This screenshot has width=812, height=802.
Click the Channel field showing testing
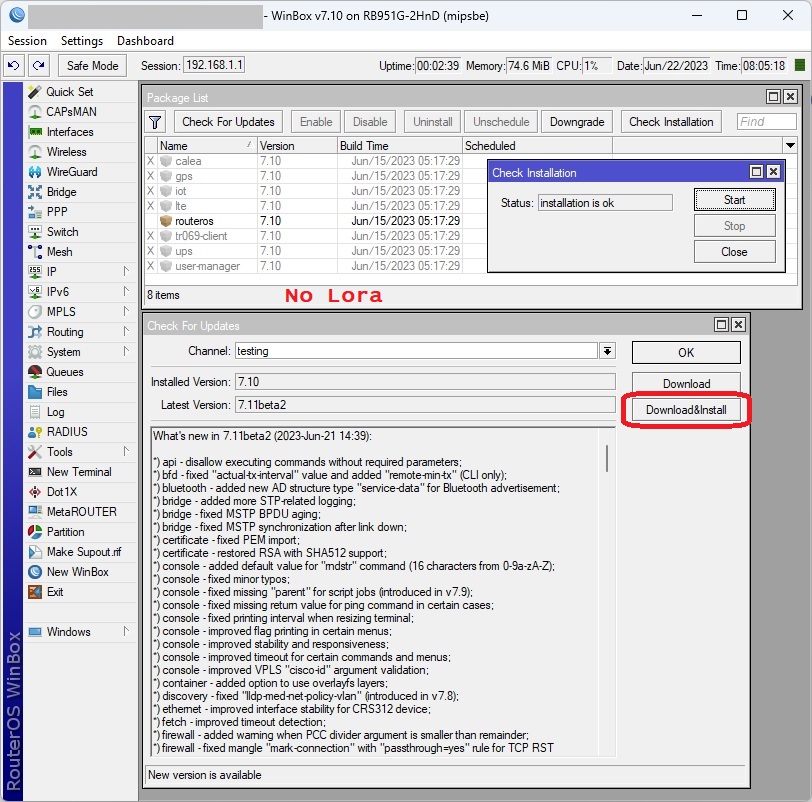click(x=416, y=351)
